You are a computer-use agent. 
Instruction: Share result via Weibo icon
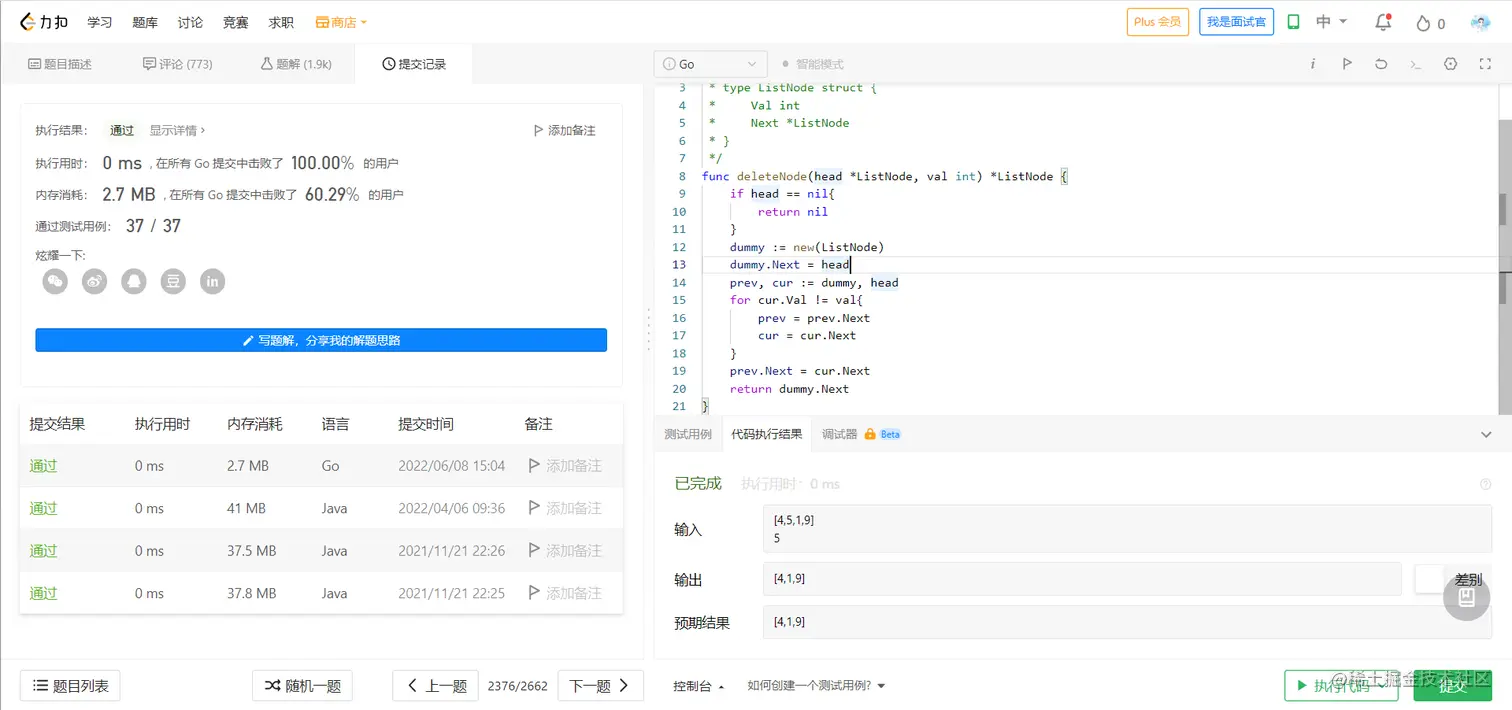coord(95,282)
